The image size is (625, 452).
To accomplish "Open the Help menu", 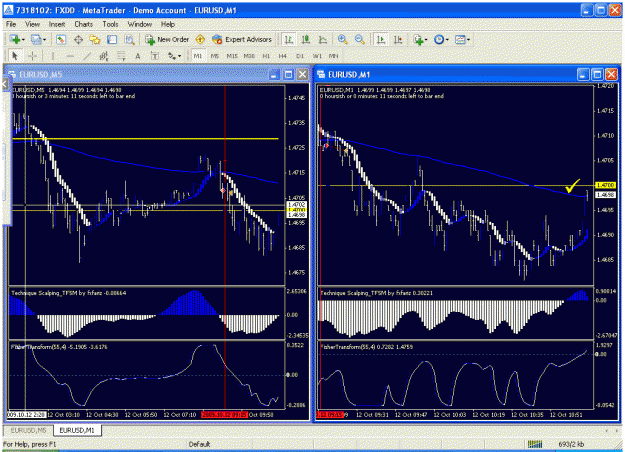I will [168, 24].
